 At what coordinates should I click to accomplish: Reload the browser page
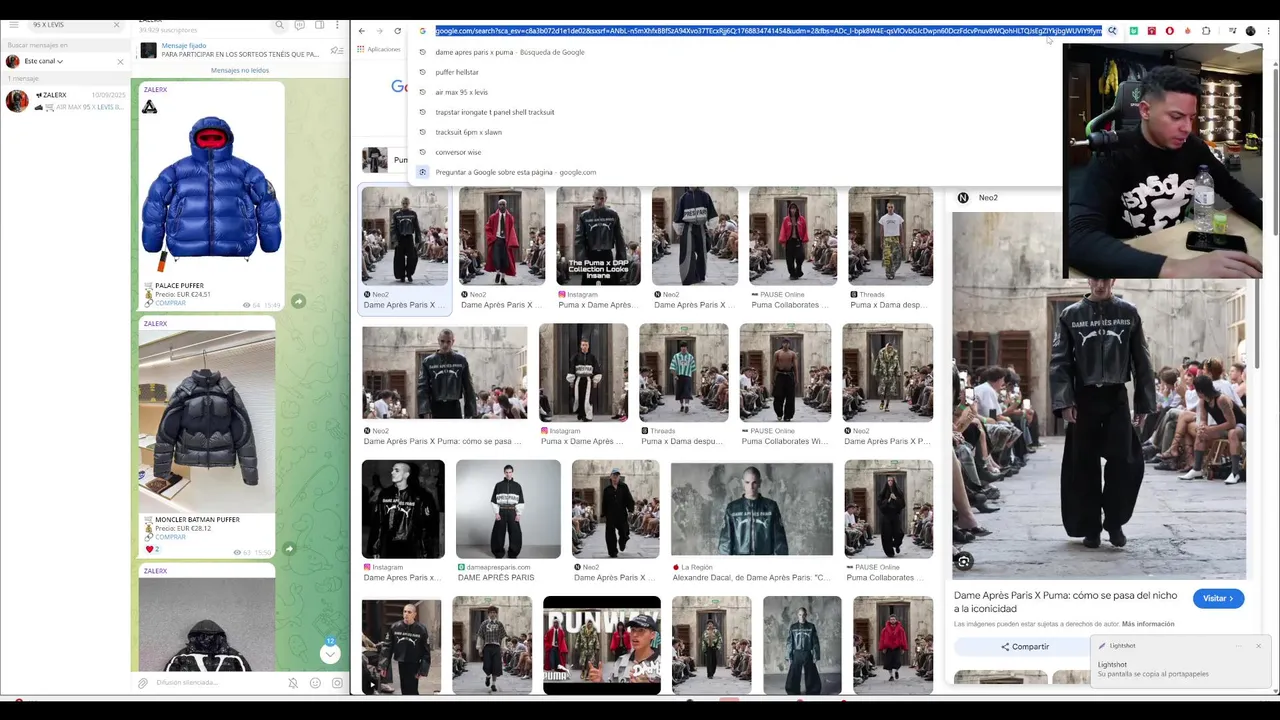click(x=397, y=31)
